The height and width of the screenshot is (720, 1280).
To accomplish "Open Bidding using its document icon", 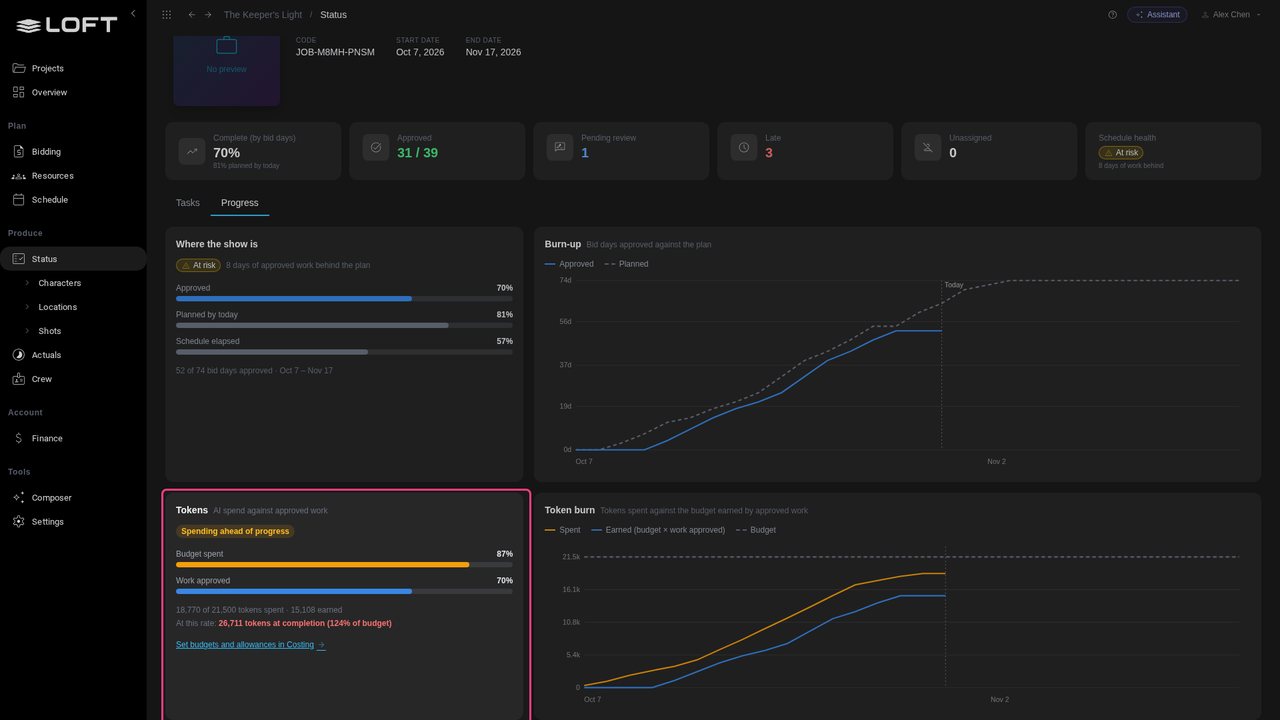I will [19, 152].
